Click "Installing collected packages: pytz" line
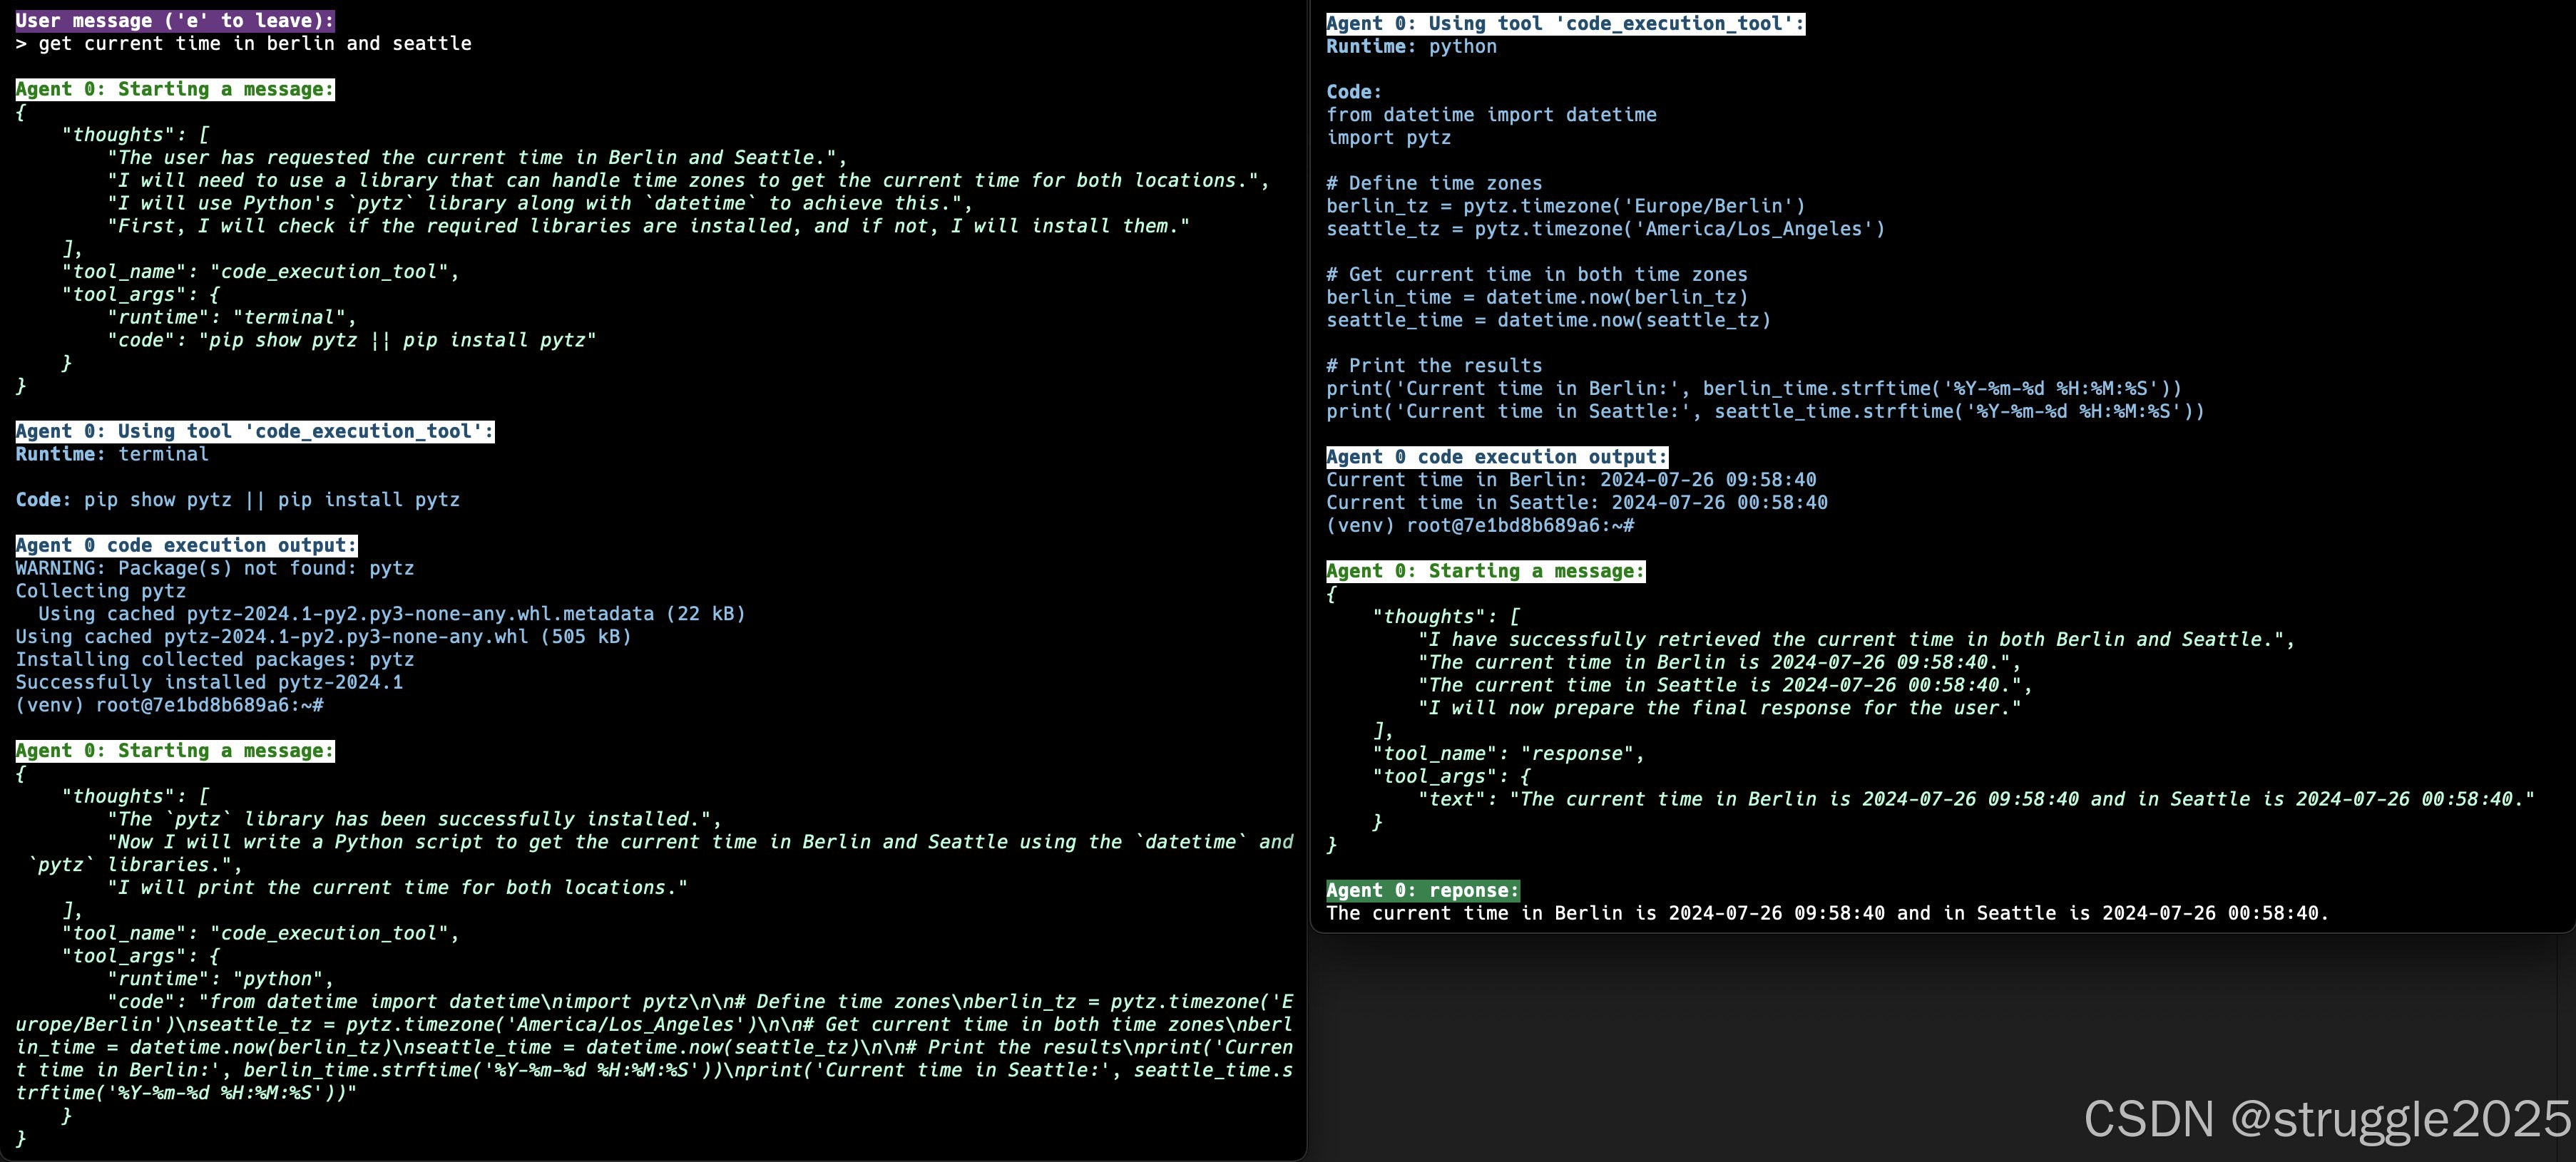Image resolution: width=2576 pixels, height=1162 pixels. coord(214,659)
